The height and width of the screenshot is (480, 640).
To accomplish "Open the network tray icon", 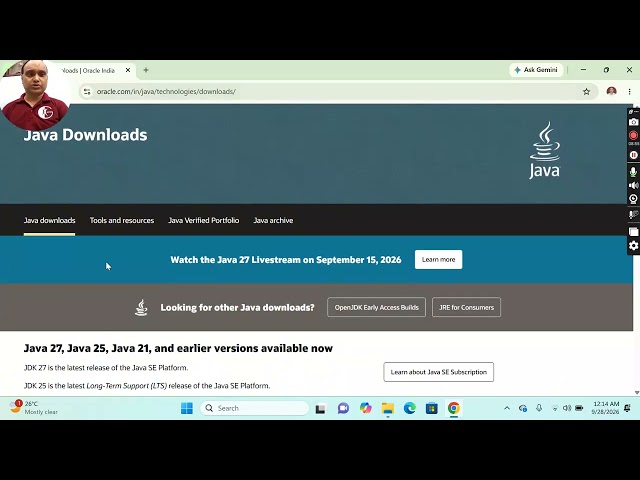I will pos(555,408).
